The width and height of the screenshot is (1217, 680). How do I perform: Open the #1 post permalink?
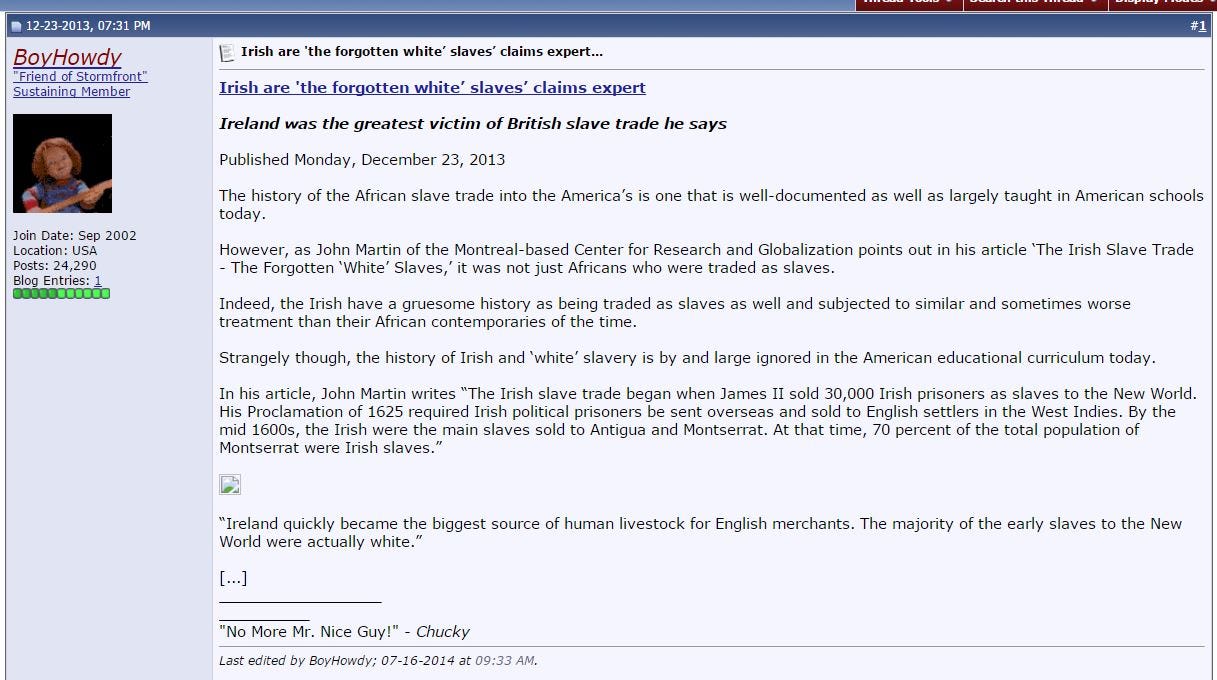point(1201,26)
